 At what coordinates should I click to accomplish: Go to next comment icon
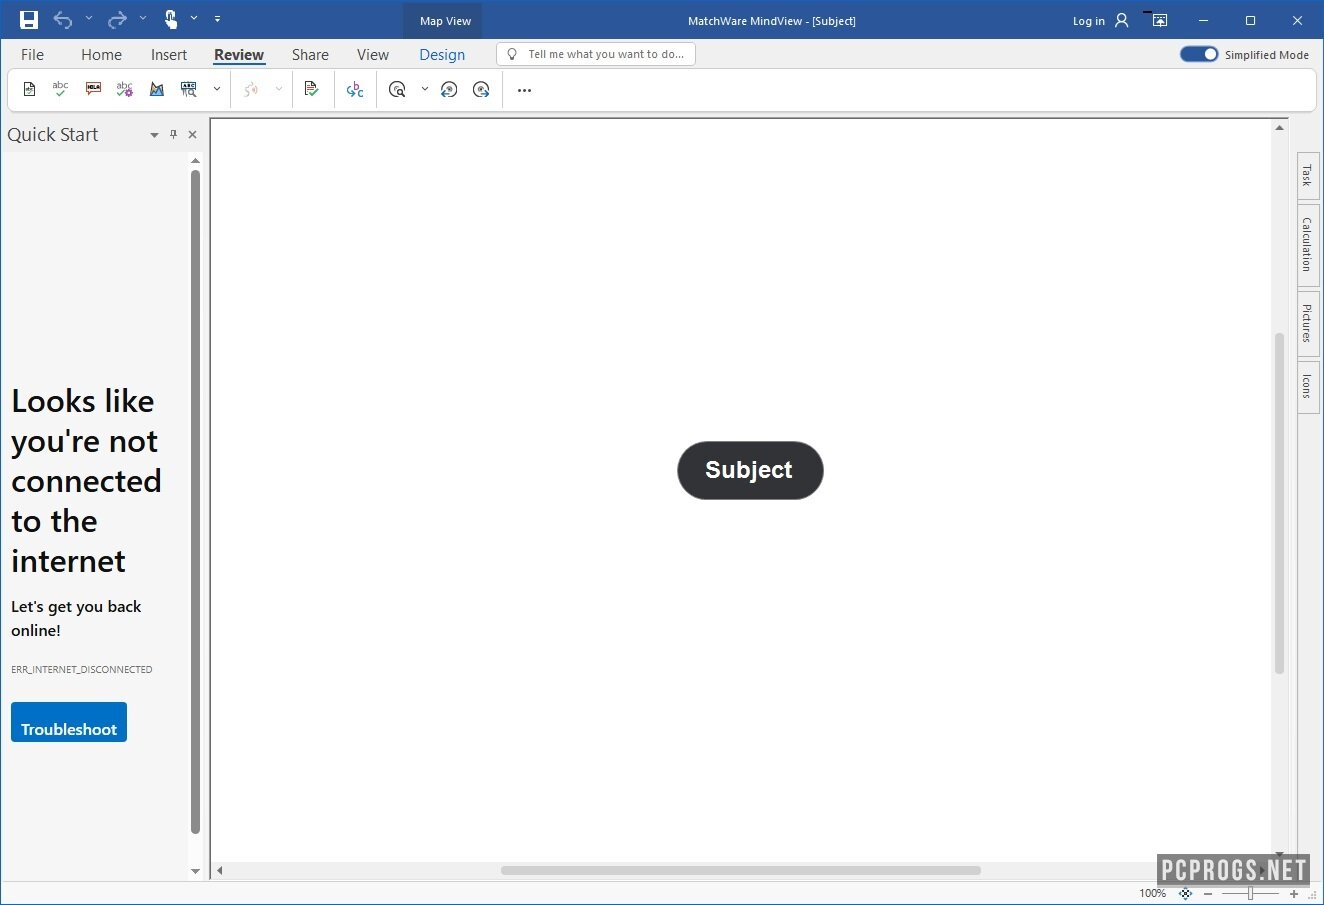tap(481, 90)
